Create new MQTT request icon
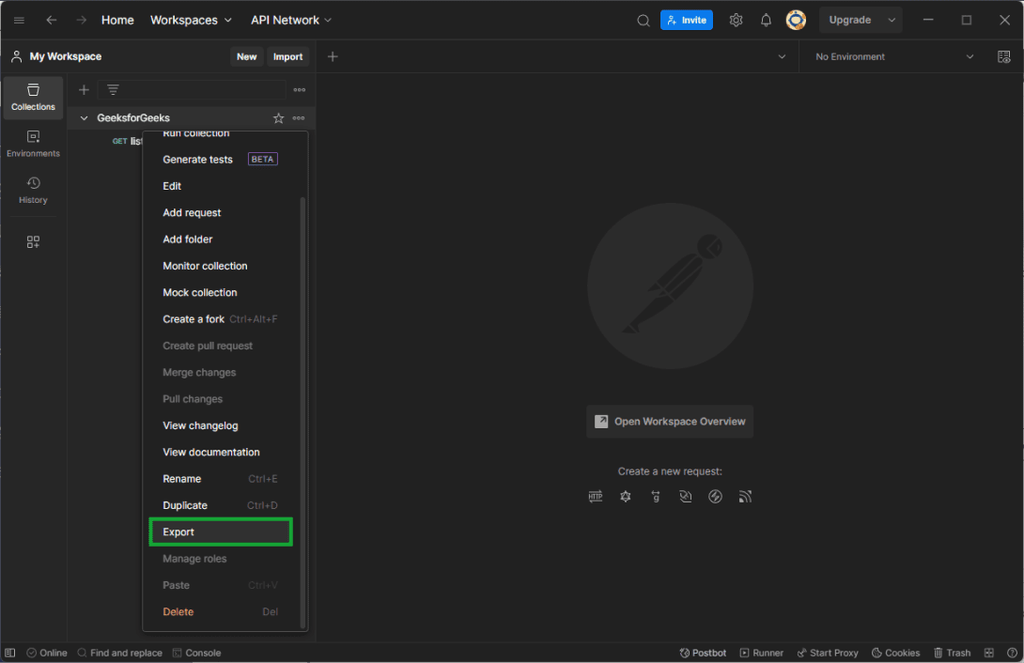The image size is (1024, 663). point(745,497)
